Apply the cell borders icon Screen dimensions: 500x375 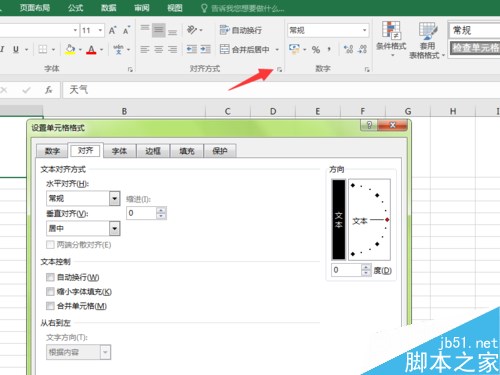(x=43, y=49)
